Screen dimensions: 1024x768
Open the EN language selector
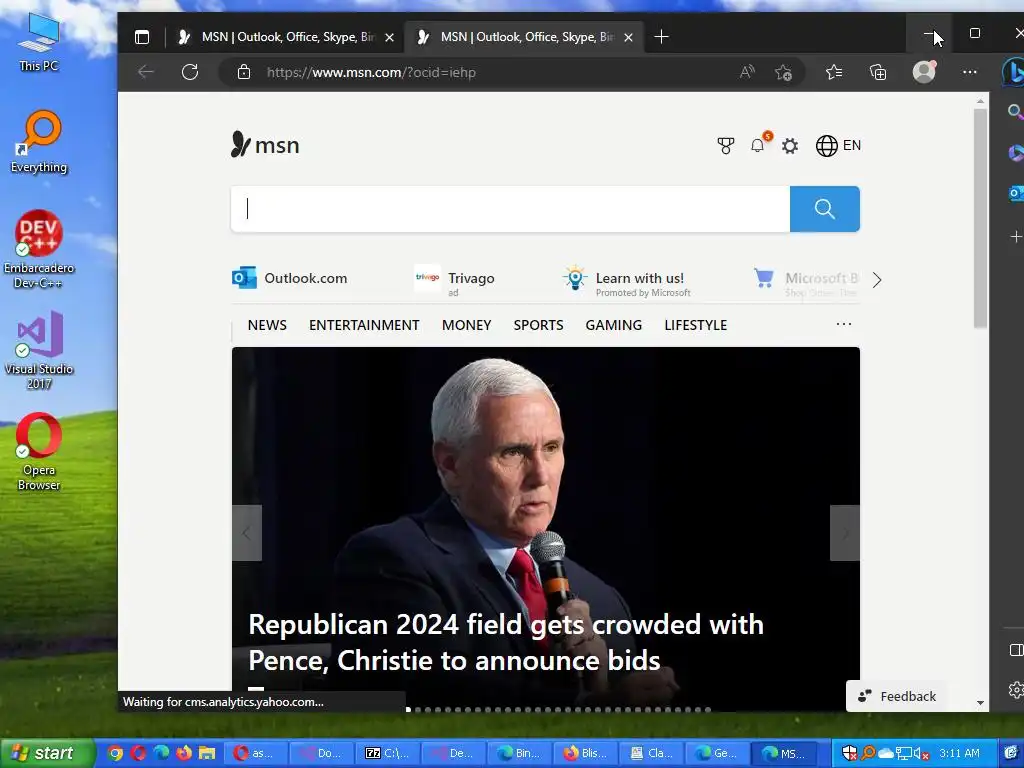(x=839, y=146)
